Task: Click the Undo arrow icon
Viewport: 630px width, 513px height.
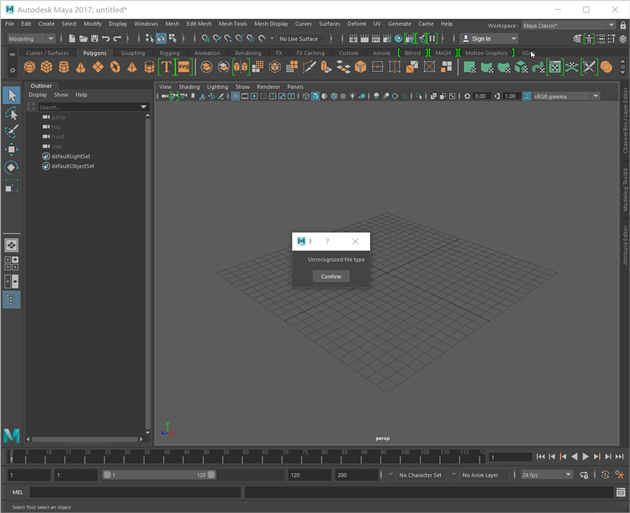Action: point(105,39)
